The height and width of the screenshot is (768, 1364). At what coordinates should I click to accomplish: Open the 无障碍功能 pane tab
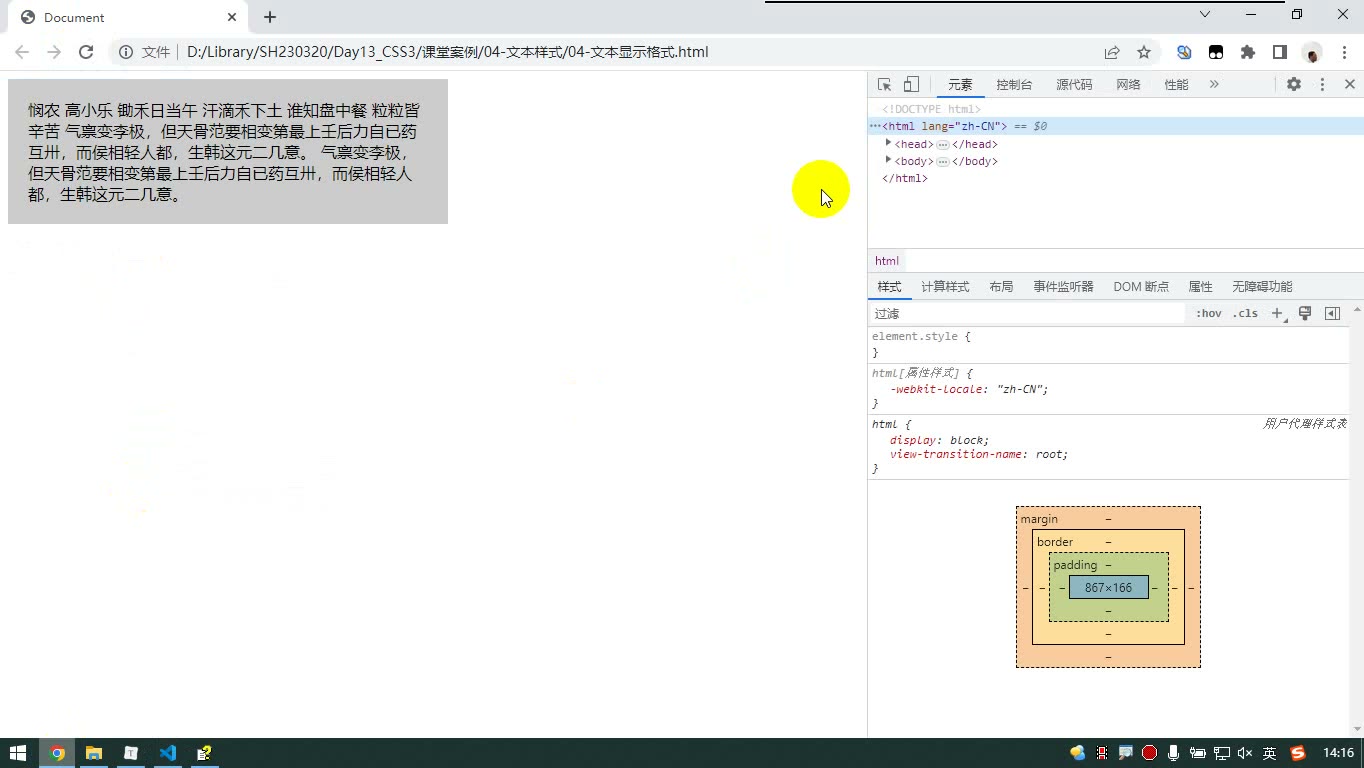[1262, 287]
